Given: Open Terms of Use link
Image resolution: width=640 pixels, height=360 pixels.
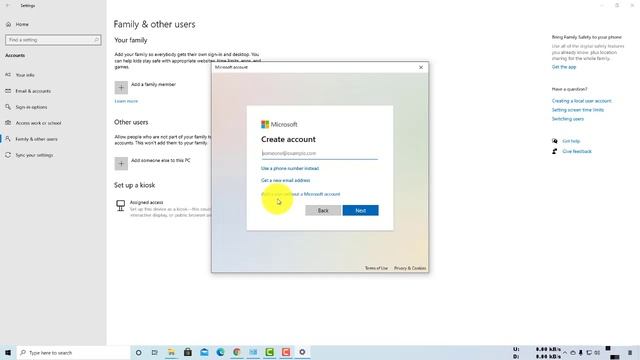Looking at the screenshot, I should click(x=376, y=268).
